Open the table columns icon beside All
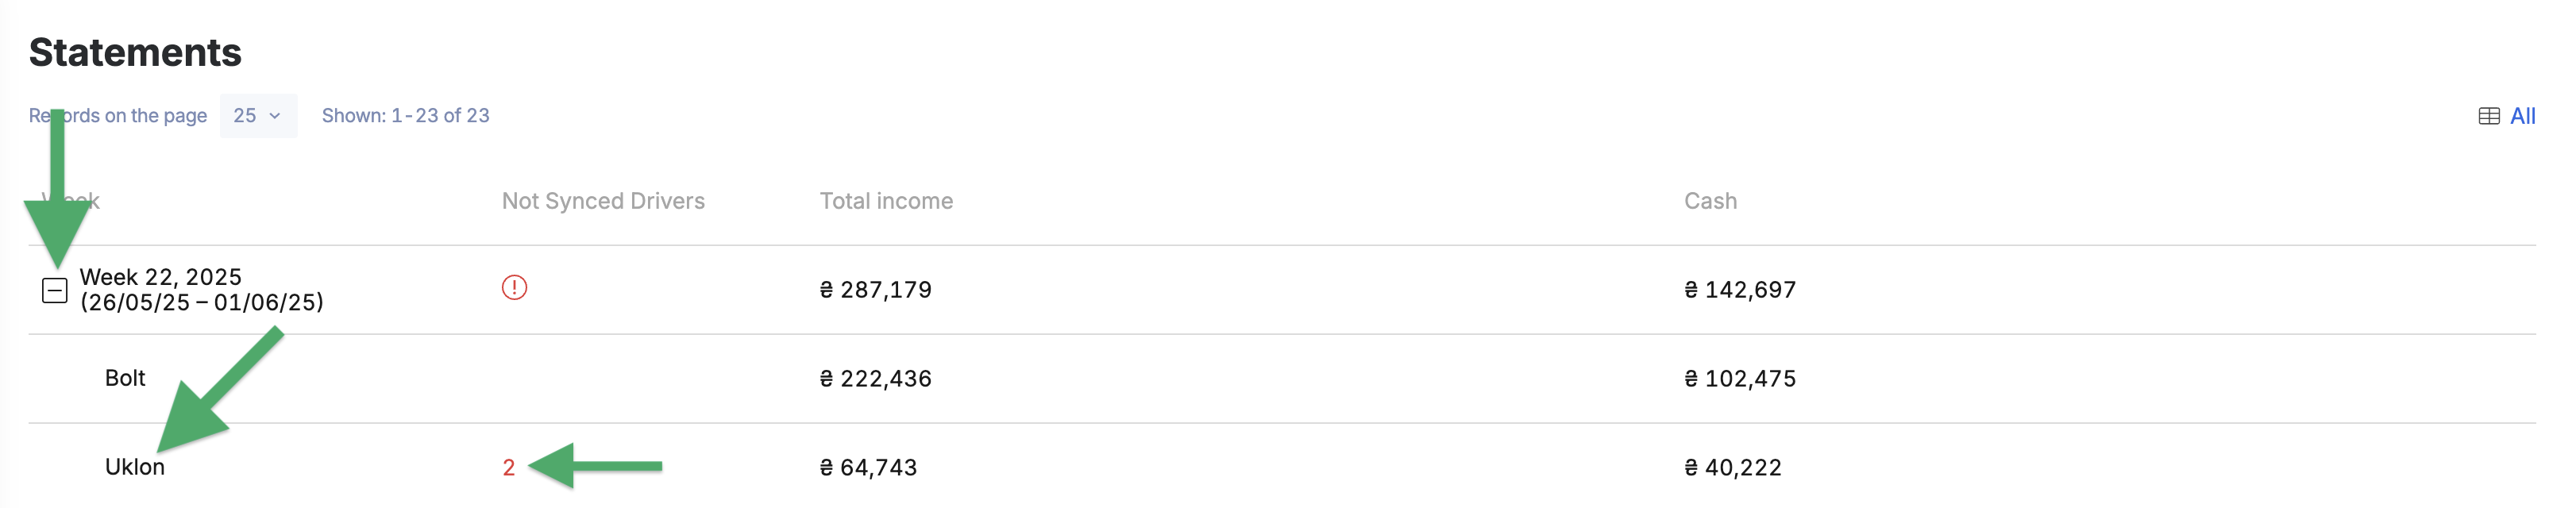 tap(2488, 116)
